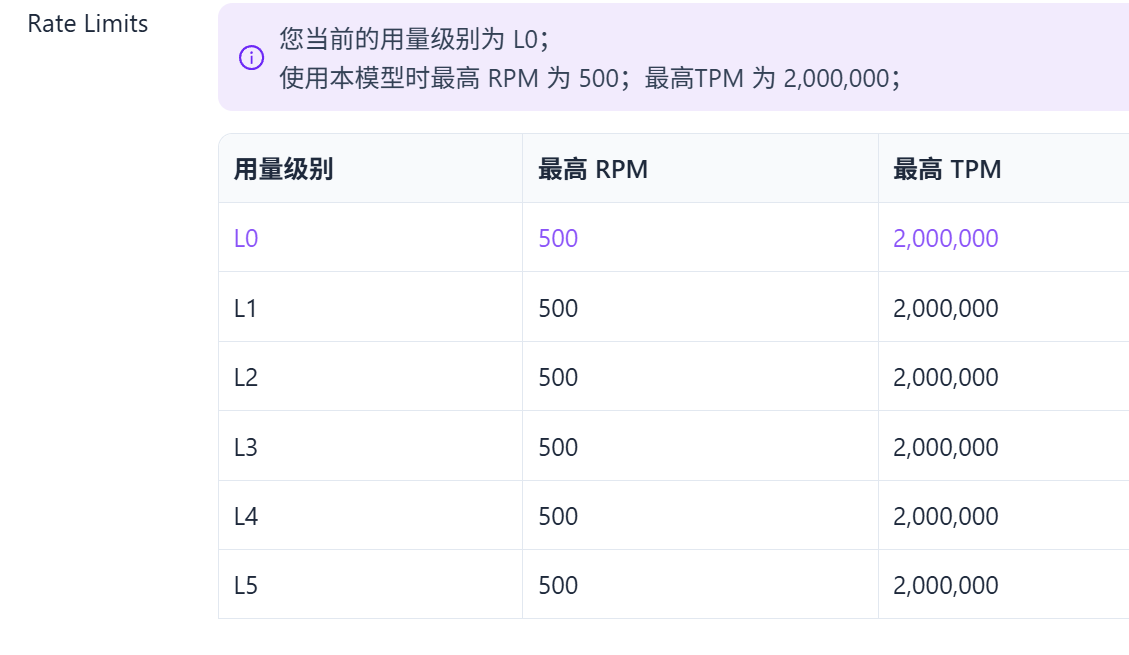Viewport: 1129px width, 655px height.
Task: Click the purple info icon in the banner
Action: pyautogui.click(x=251, y=58)
